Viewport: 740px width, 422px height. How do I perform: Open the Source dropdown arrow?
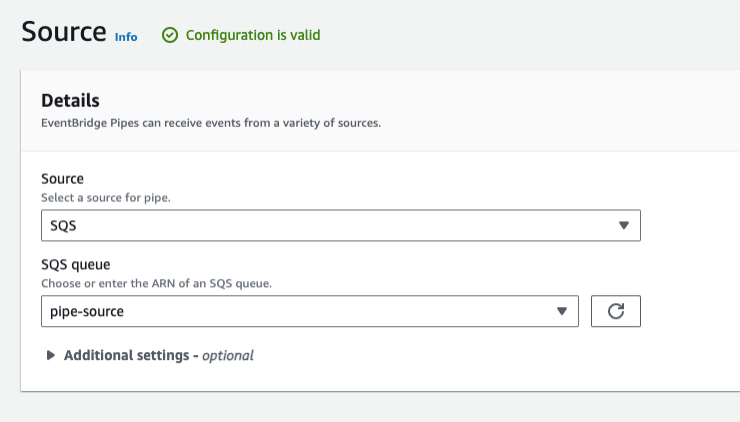[623, 226]
